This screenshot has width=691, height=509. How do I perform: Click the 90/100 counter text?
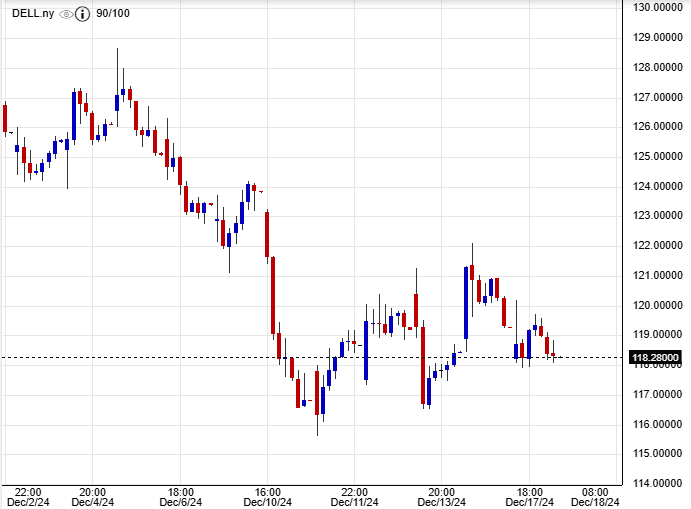(116, 15)
